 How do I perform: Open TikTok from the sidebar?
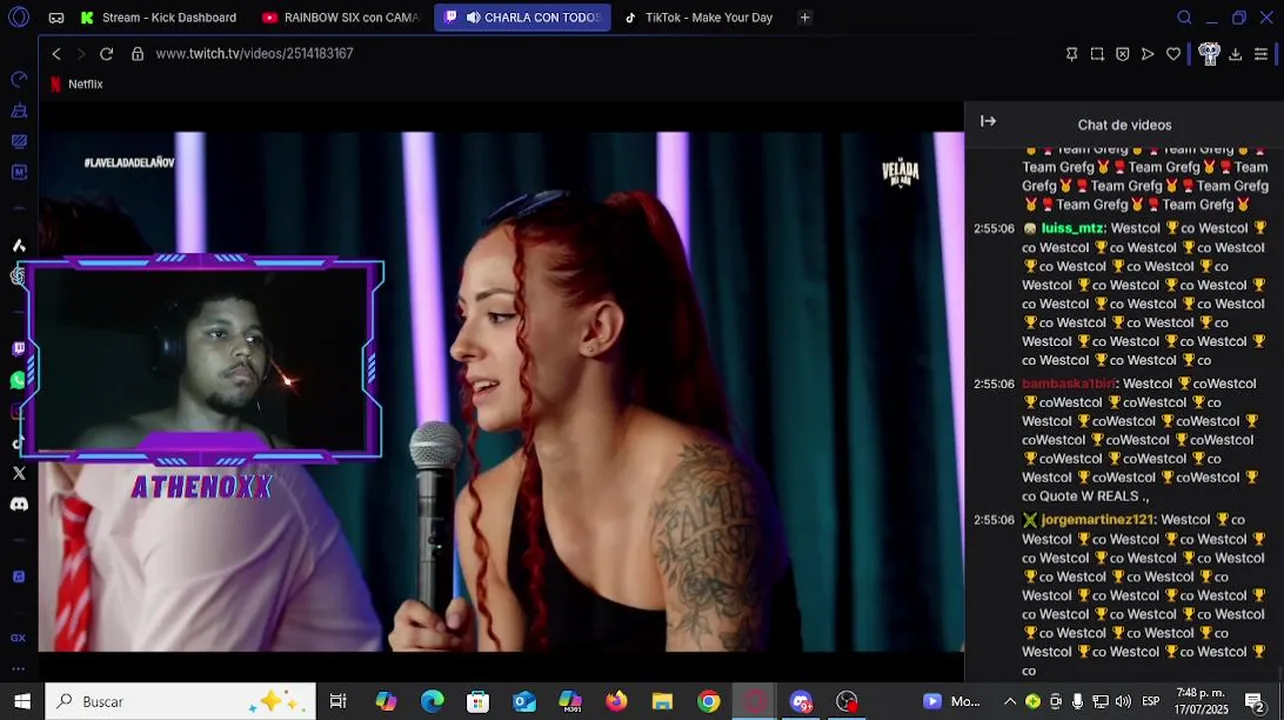coord(19,442)
